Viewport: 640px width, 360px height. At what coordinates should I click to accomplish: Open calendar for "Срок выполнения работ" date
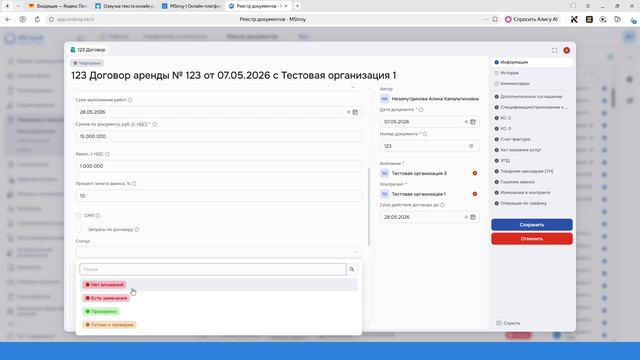[x=355, y=112]
